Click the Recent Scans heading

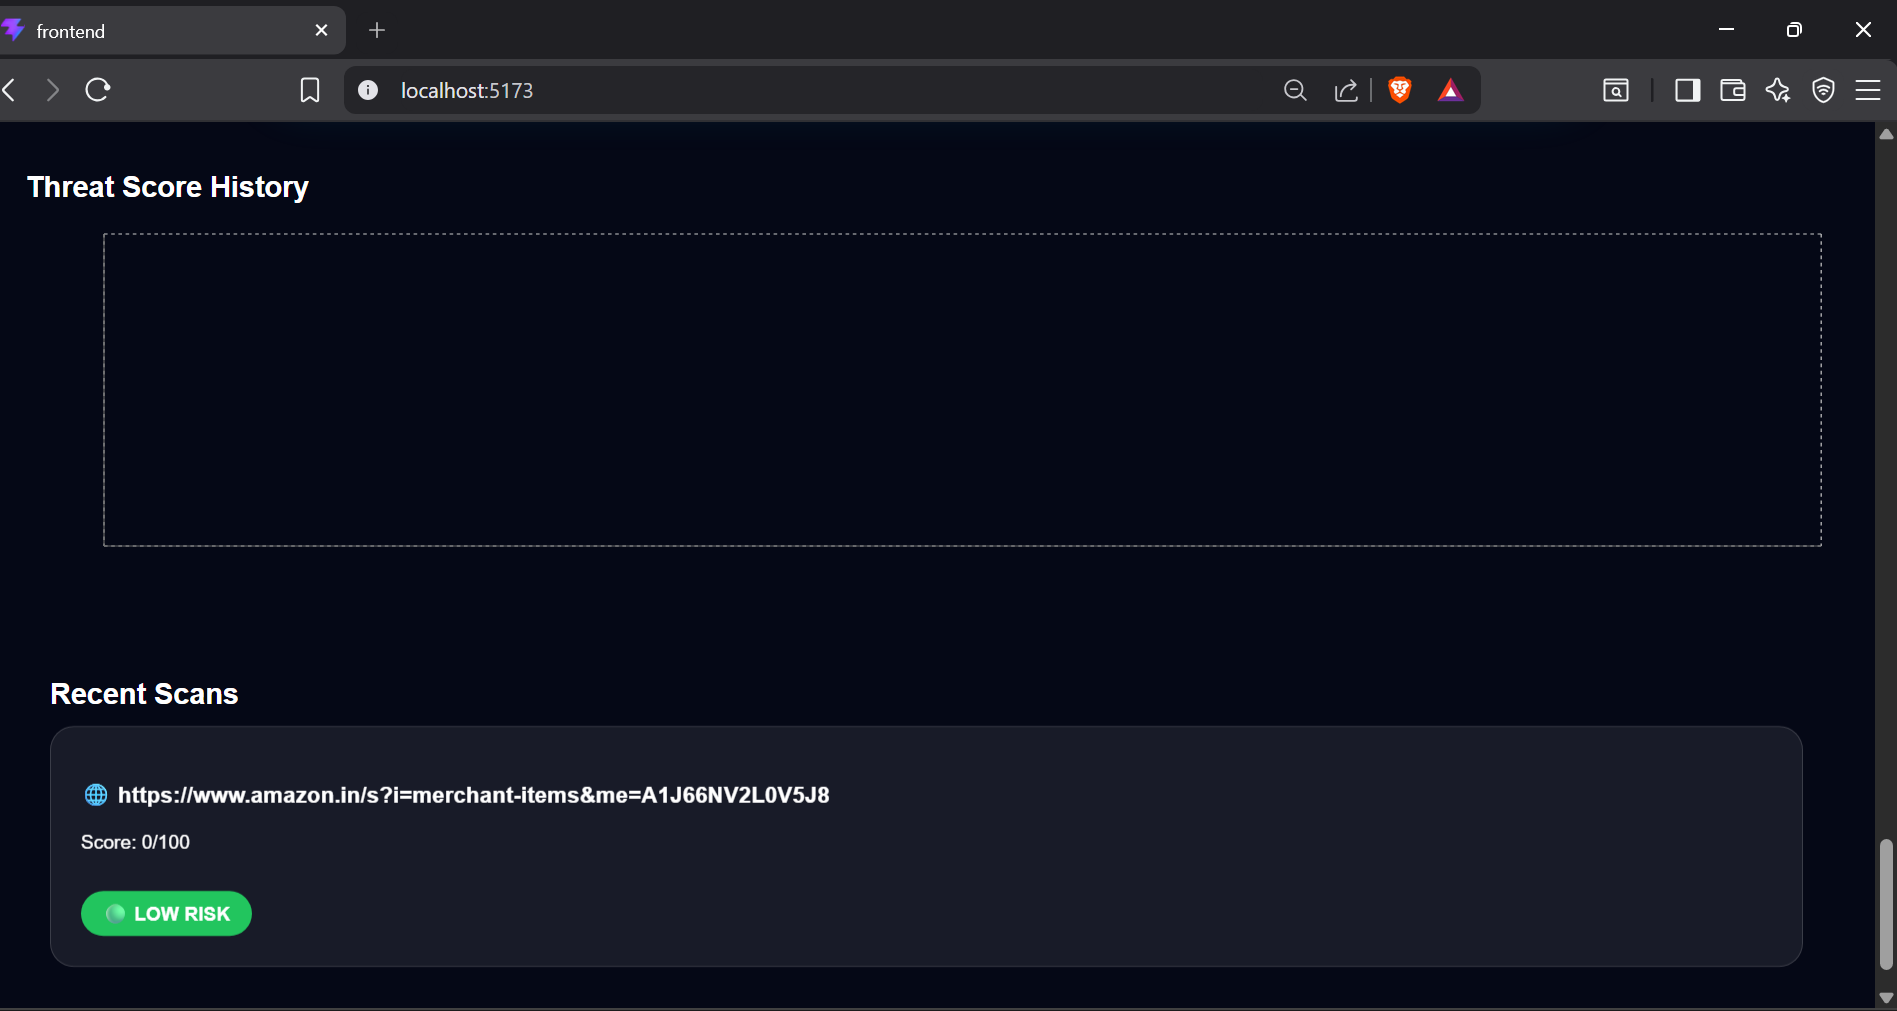[144, 694]
